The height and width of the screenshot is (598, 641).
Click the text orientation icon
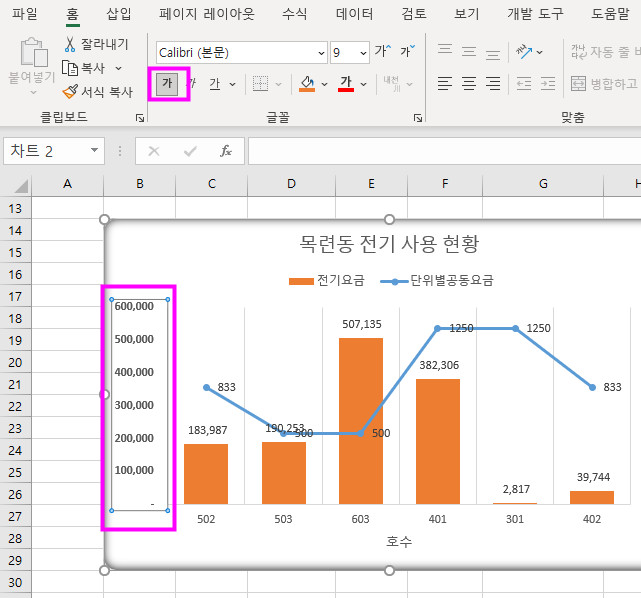pyautogui.click(x=525, y=52)
